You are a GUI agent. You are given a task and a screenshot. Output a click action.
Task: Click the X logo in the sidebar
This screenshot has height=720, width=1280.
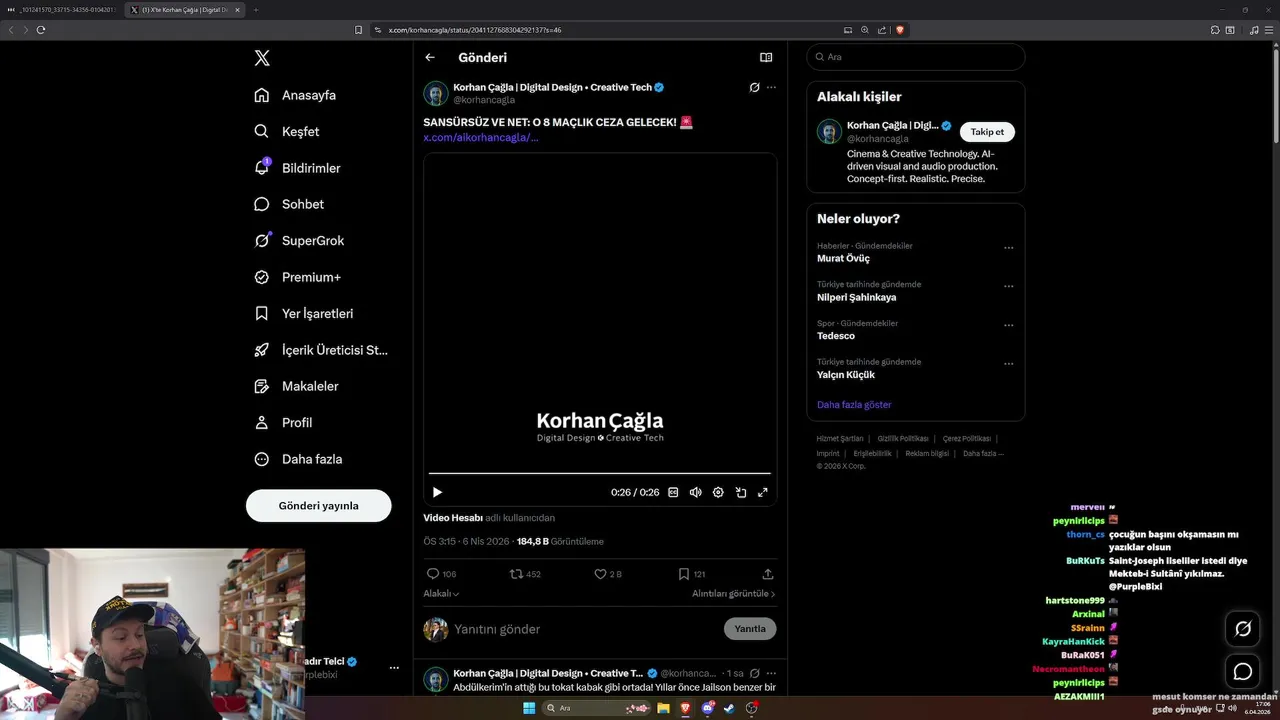pos(262,58)
